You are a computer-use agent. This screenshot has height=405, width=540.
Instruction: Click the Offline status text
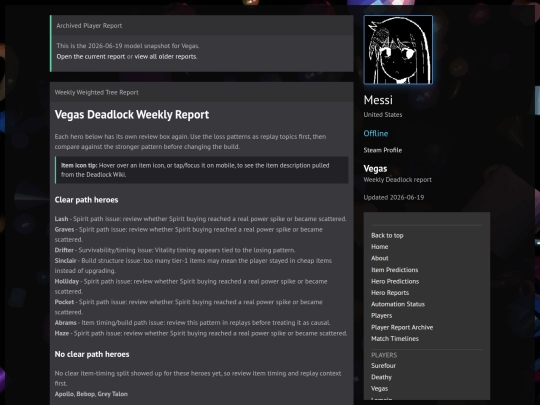pos(376,134)
